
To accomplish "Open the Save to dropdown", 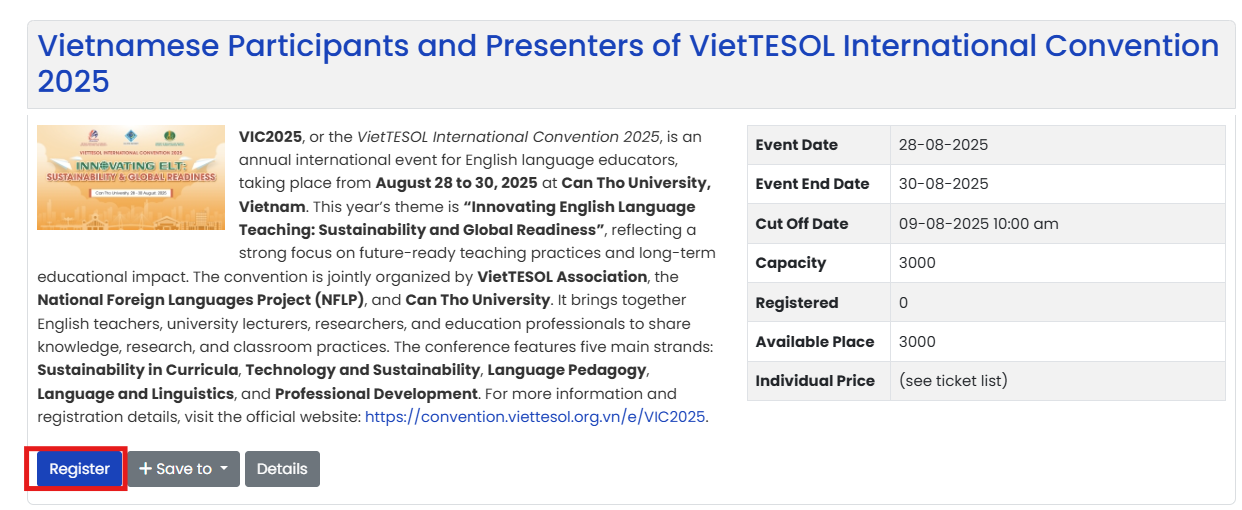I will coord(183,469).
